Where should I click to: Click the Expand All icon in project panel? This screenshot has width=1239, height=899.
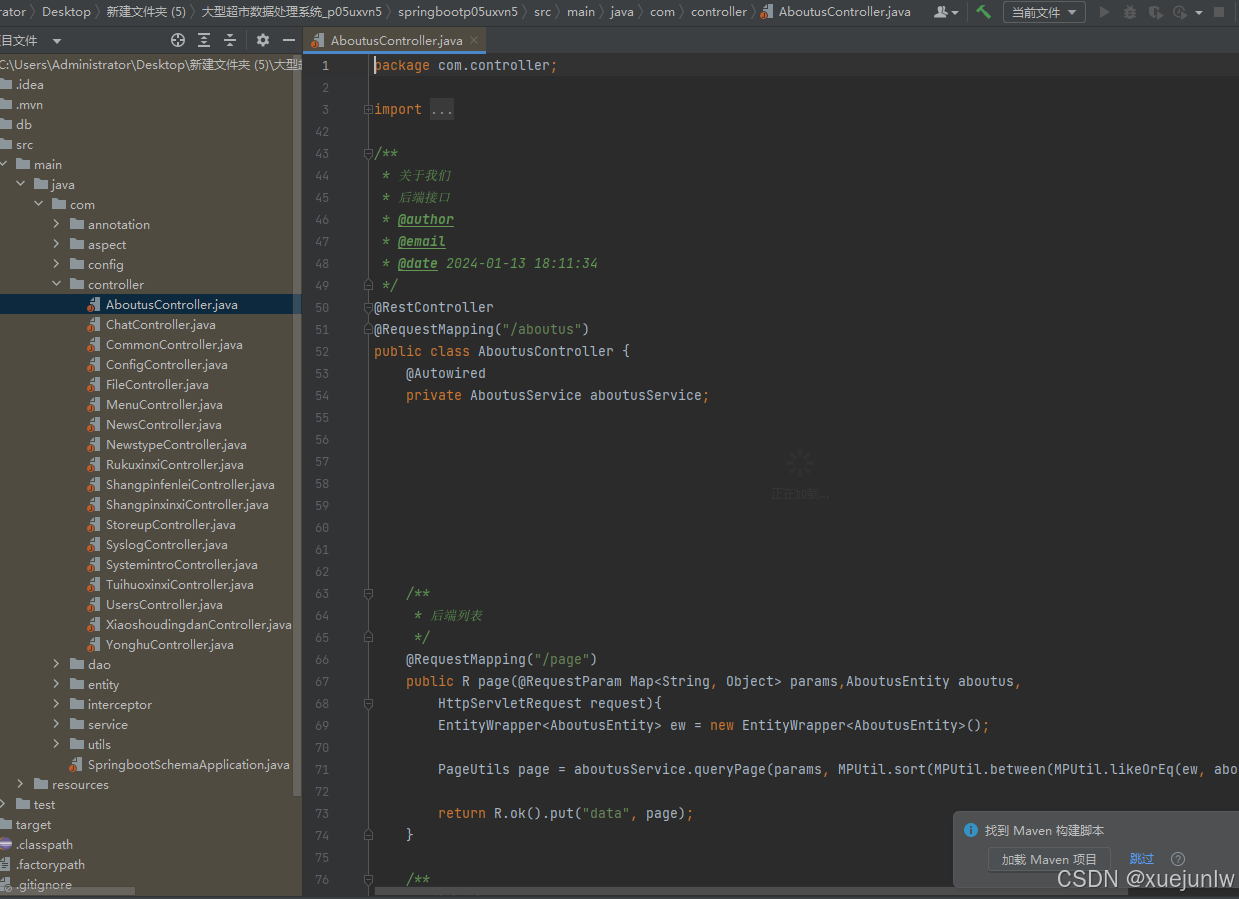(x=204, y=40)
